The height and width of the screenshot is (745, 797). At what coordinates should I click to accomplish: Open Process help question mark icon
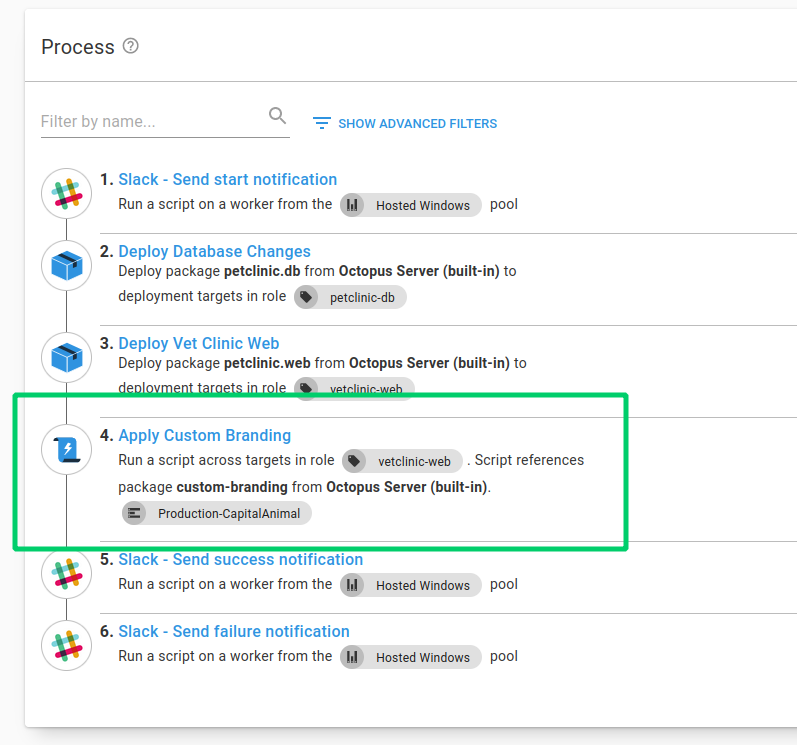click(131, 46)
